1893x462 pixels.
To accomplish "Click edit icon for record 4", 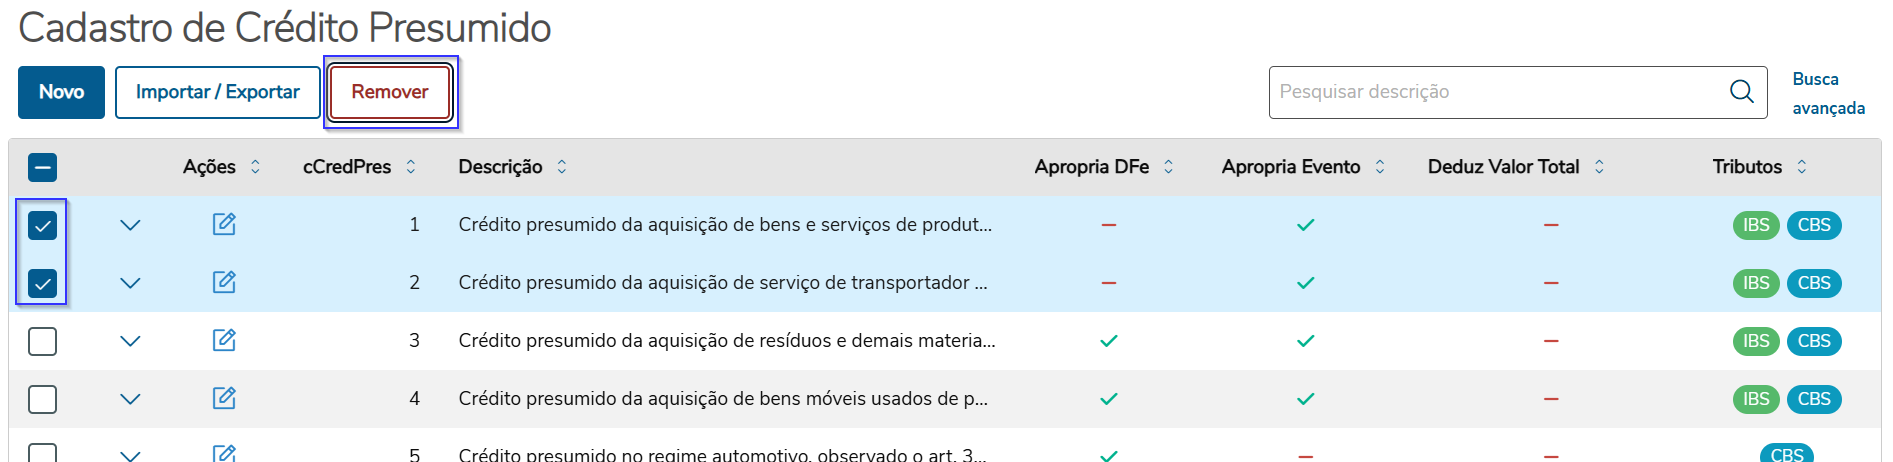I will (x=224, y=398).
